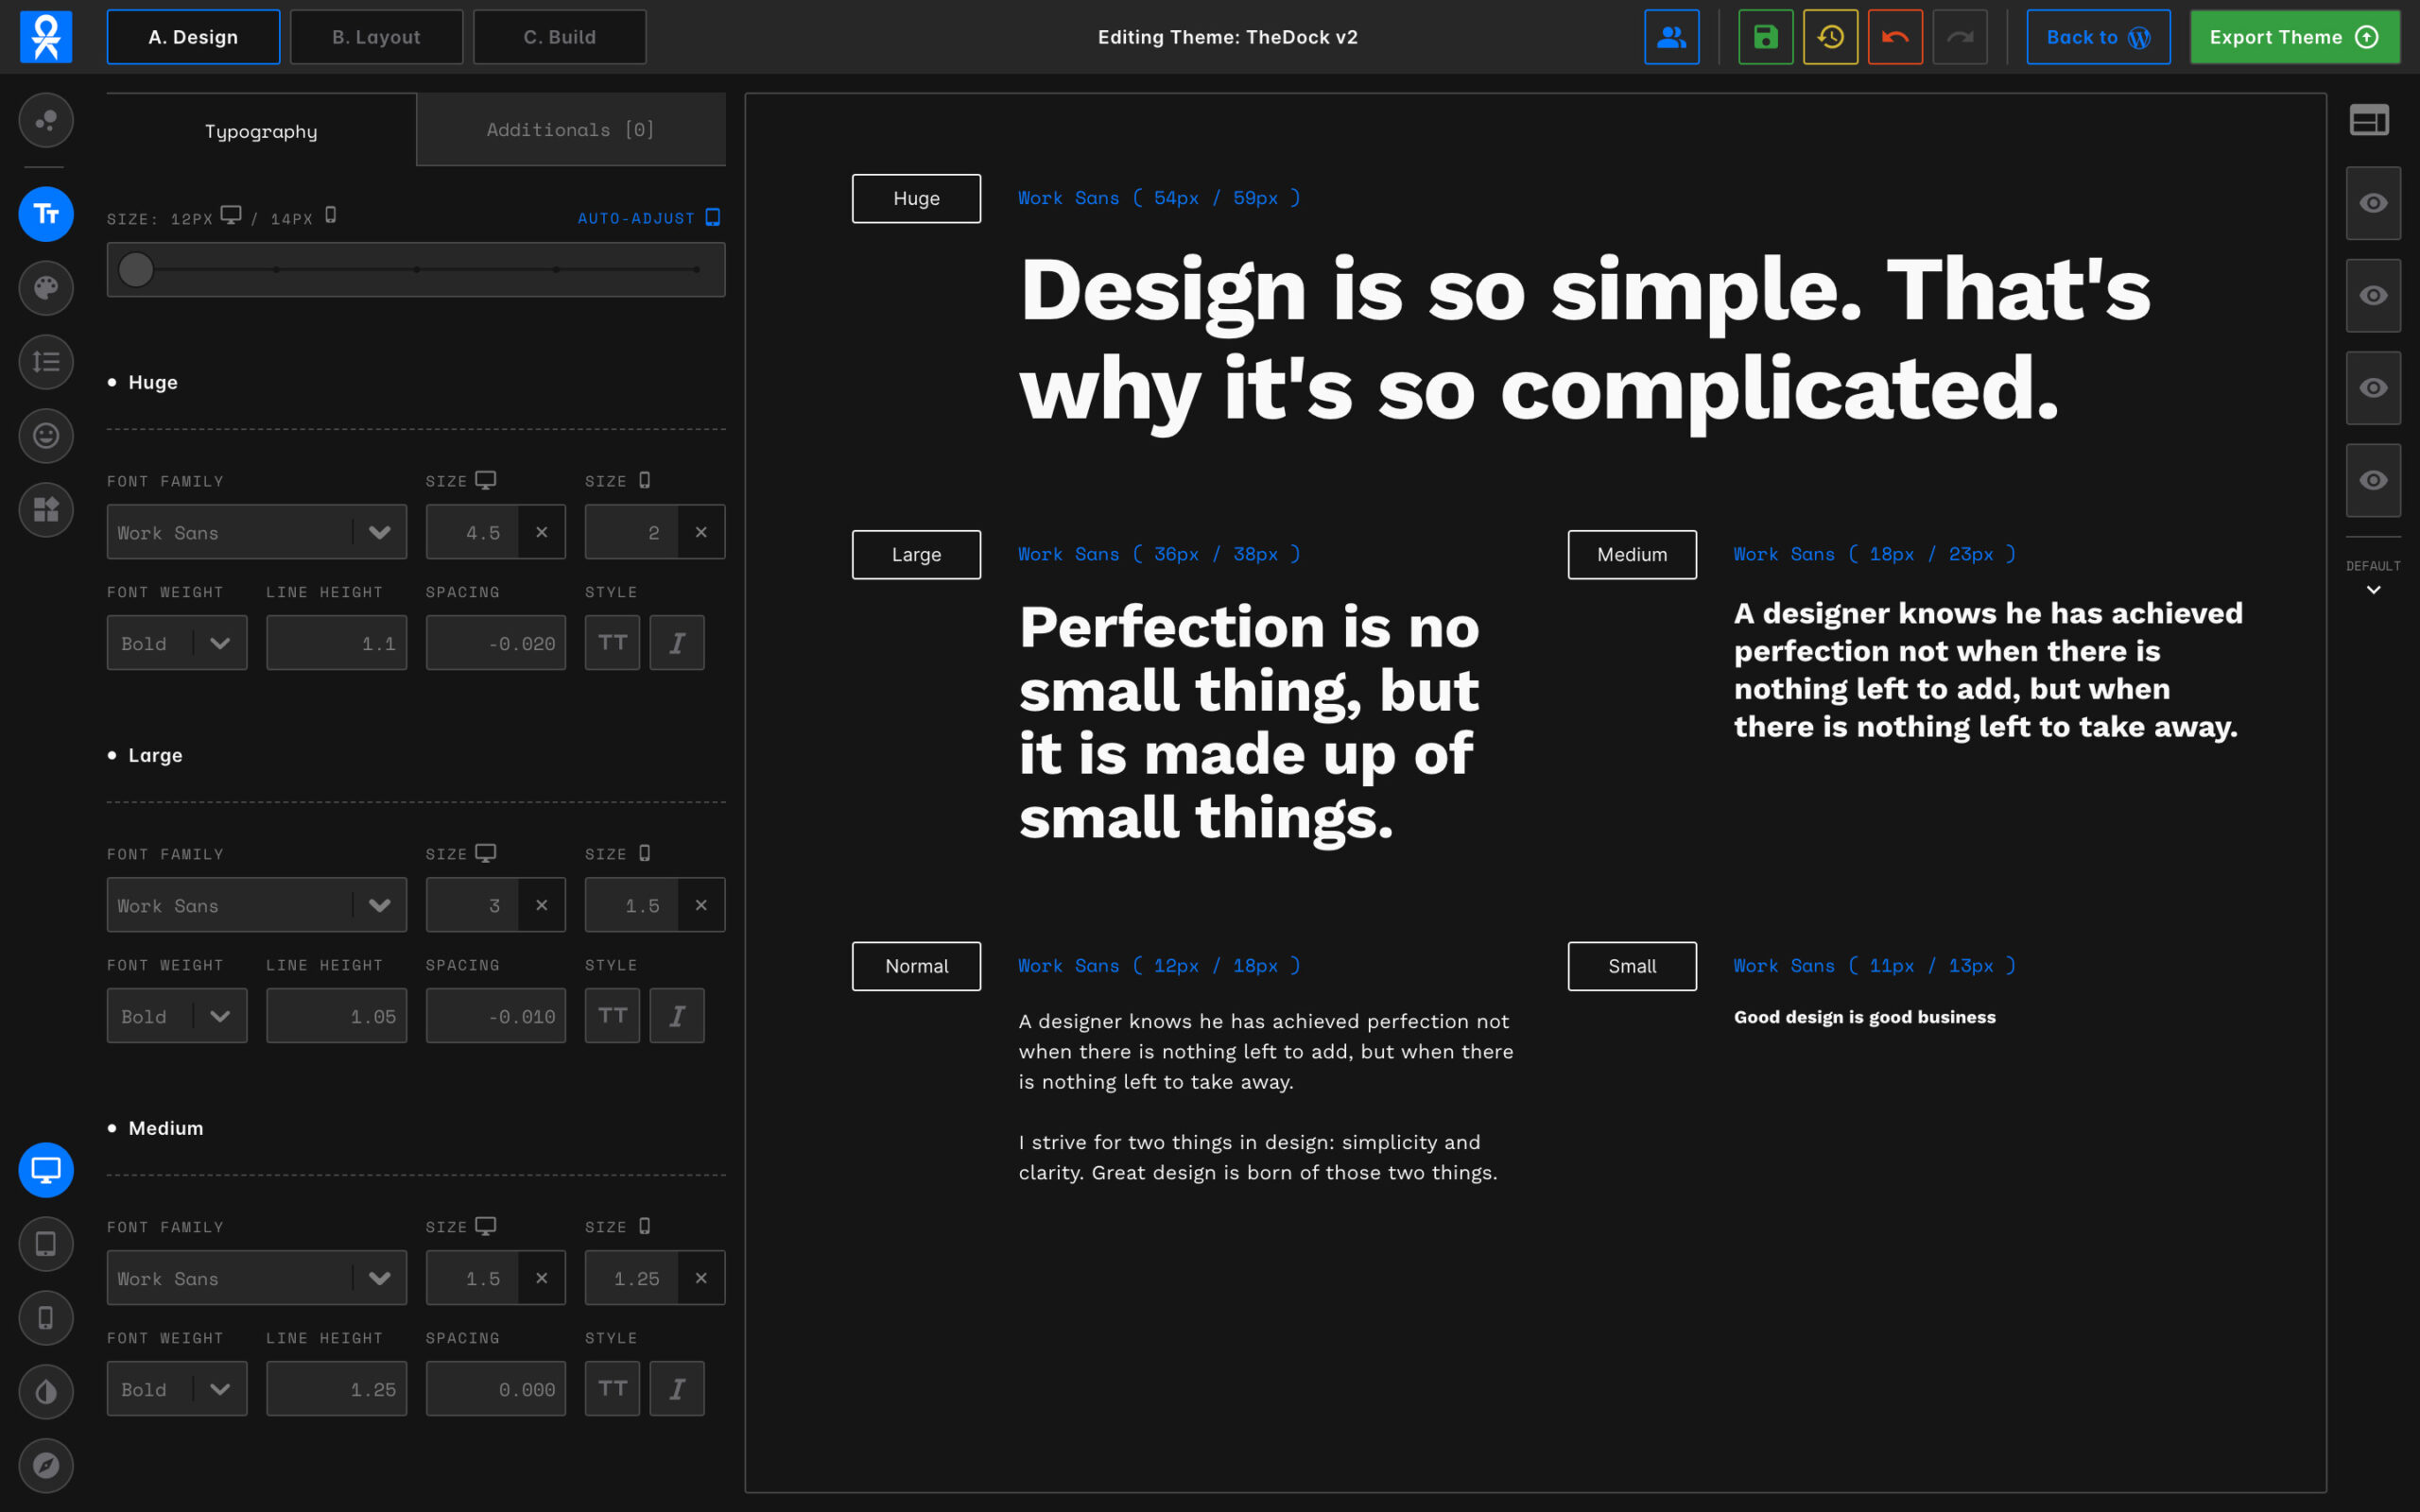Click the red undo arrow icon

coord(1894,37)
